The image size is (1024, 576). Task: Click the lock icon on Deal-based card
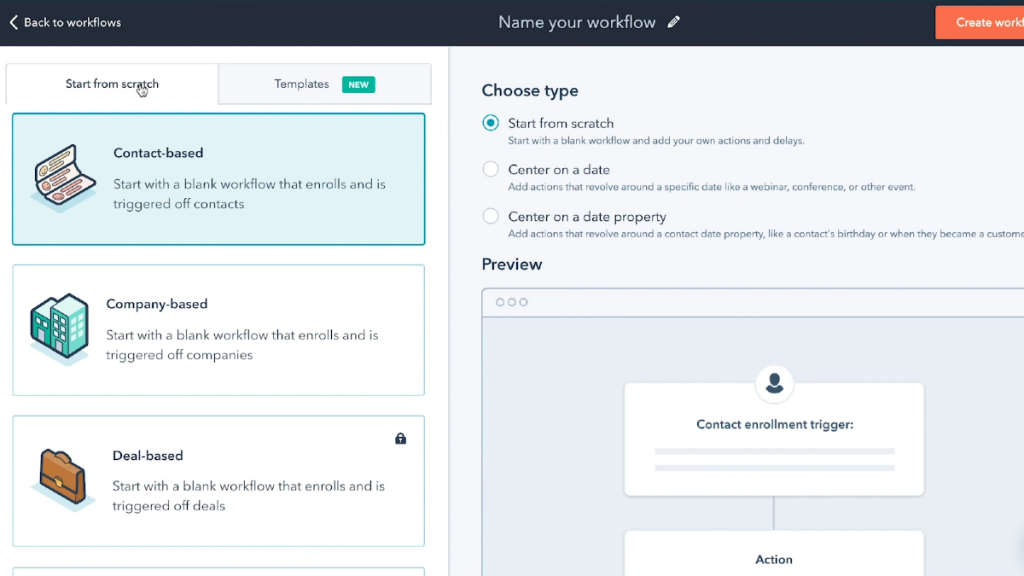tap(400, 438)
